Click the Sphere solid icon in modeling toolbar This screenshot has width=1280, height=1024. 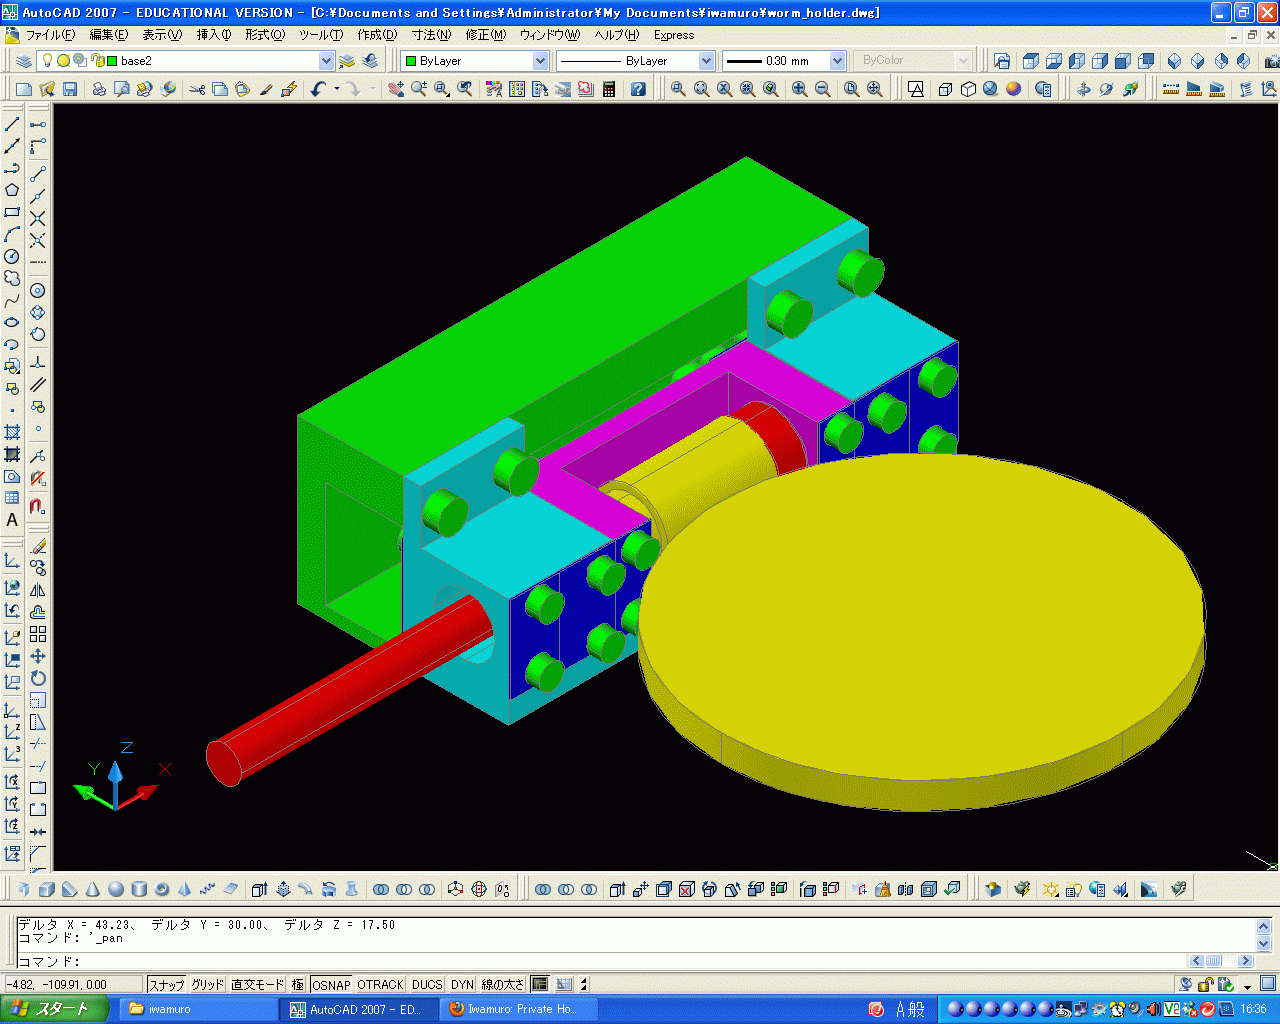116,889
